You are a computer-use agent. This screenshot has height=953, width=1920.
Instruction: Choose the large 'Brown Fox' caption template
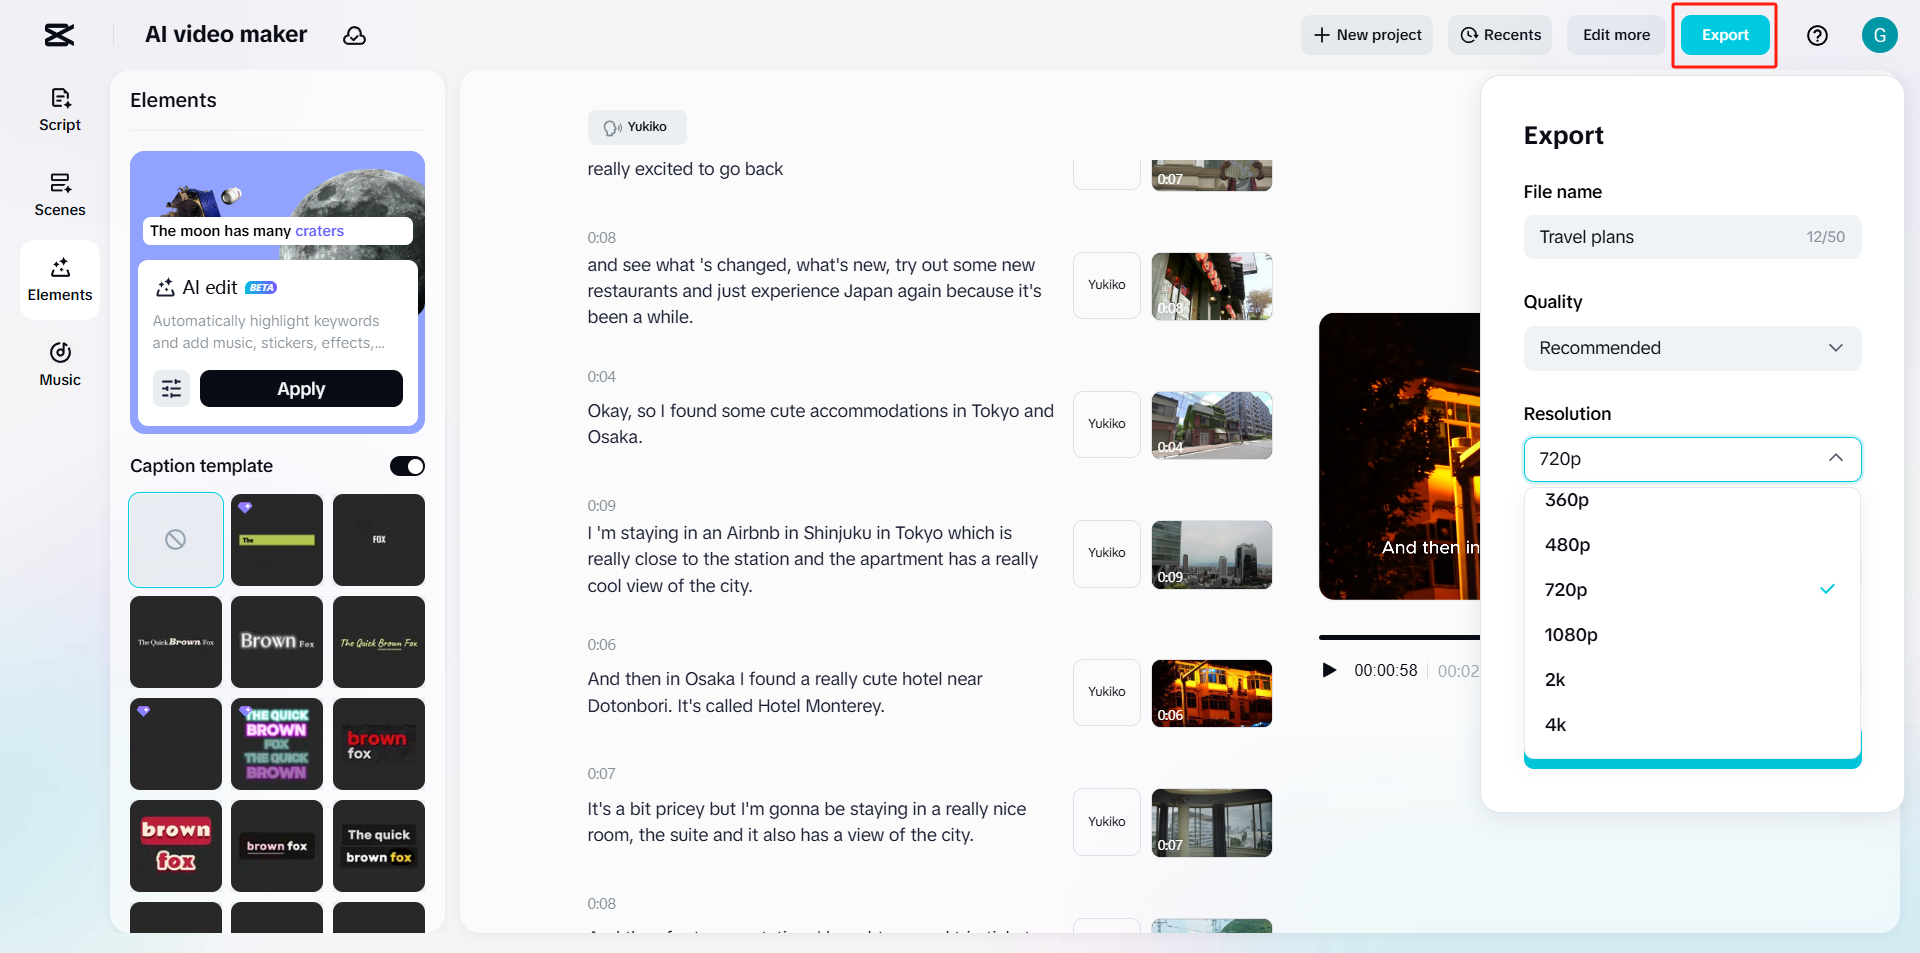[277, 642]
